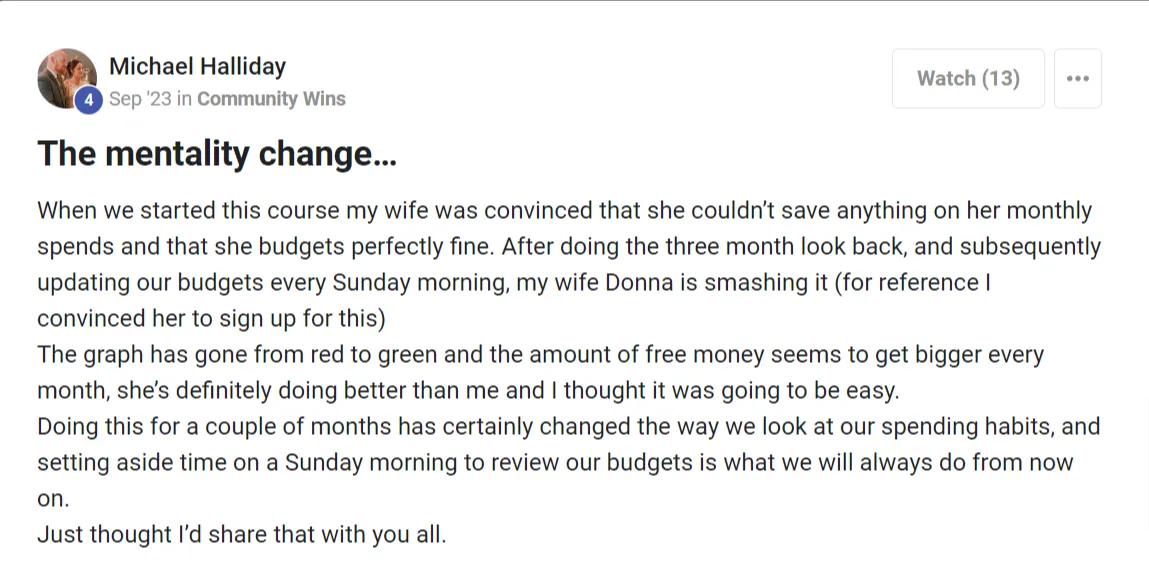Click the Sep '23 post date
This screenshot has height=570, width=1149.
140,99
